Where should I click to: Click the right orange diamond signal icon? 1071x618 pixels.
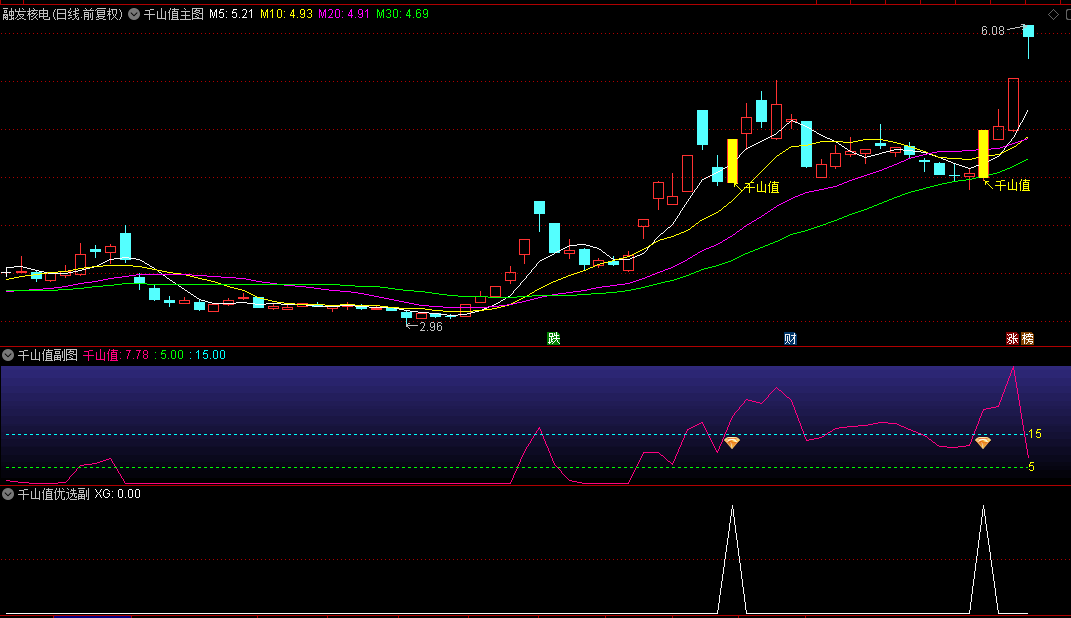coord(983,442)
